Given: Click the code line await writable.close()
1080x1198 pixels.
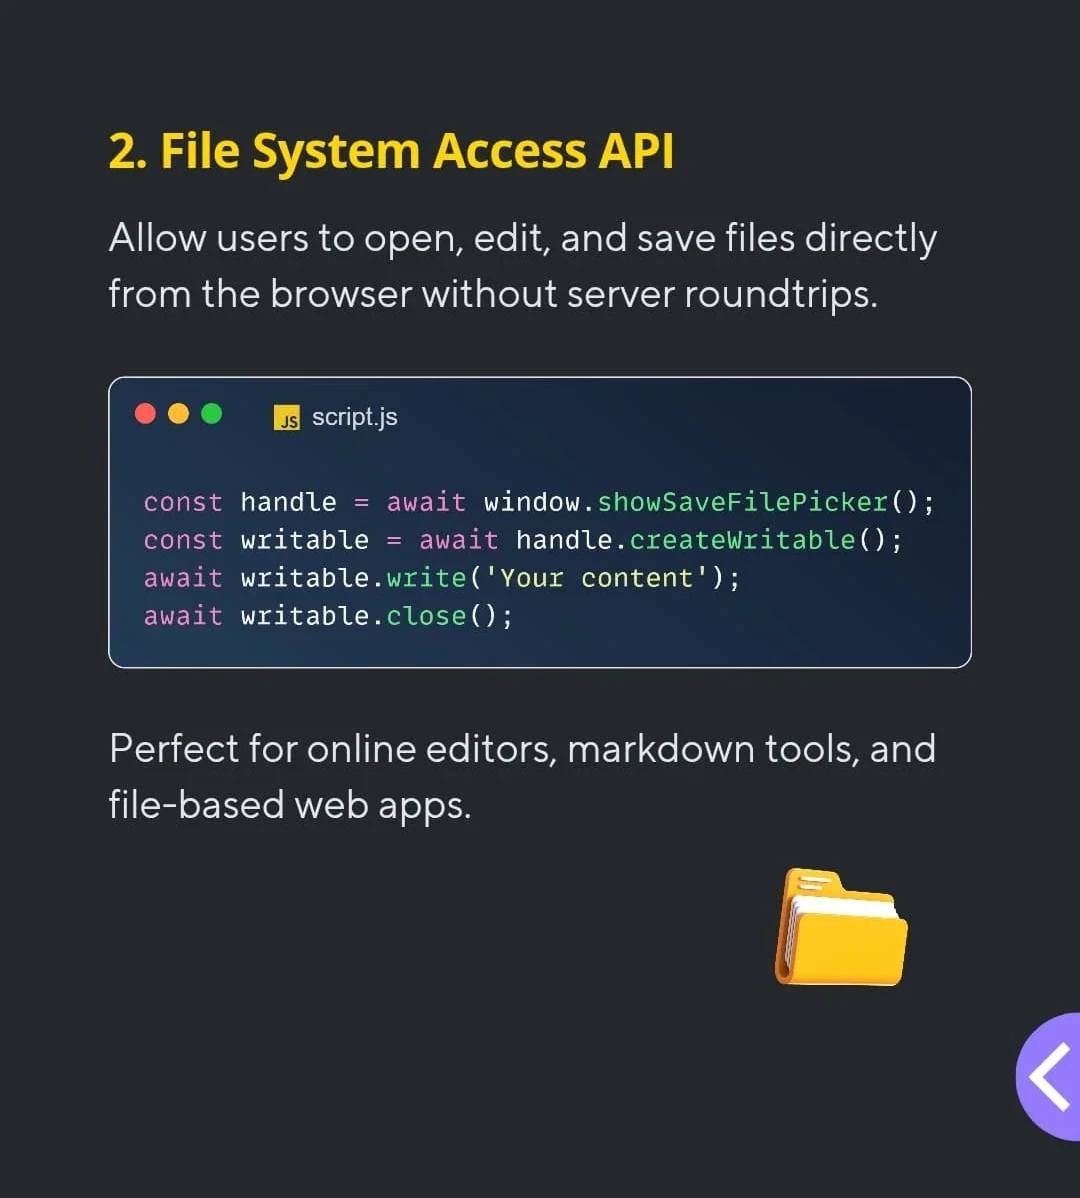Looking at the screenshot, I should (328, 616).
